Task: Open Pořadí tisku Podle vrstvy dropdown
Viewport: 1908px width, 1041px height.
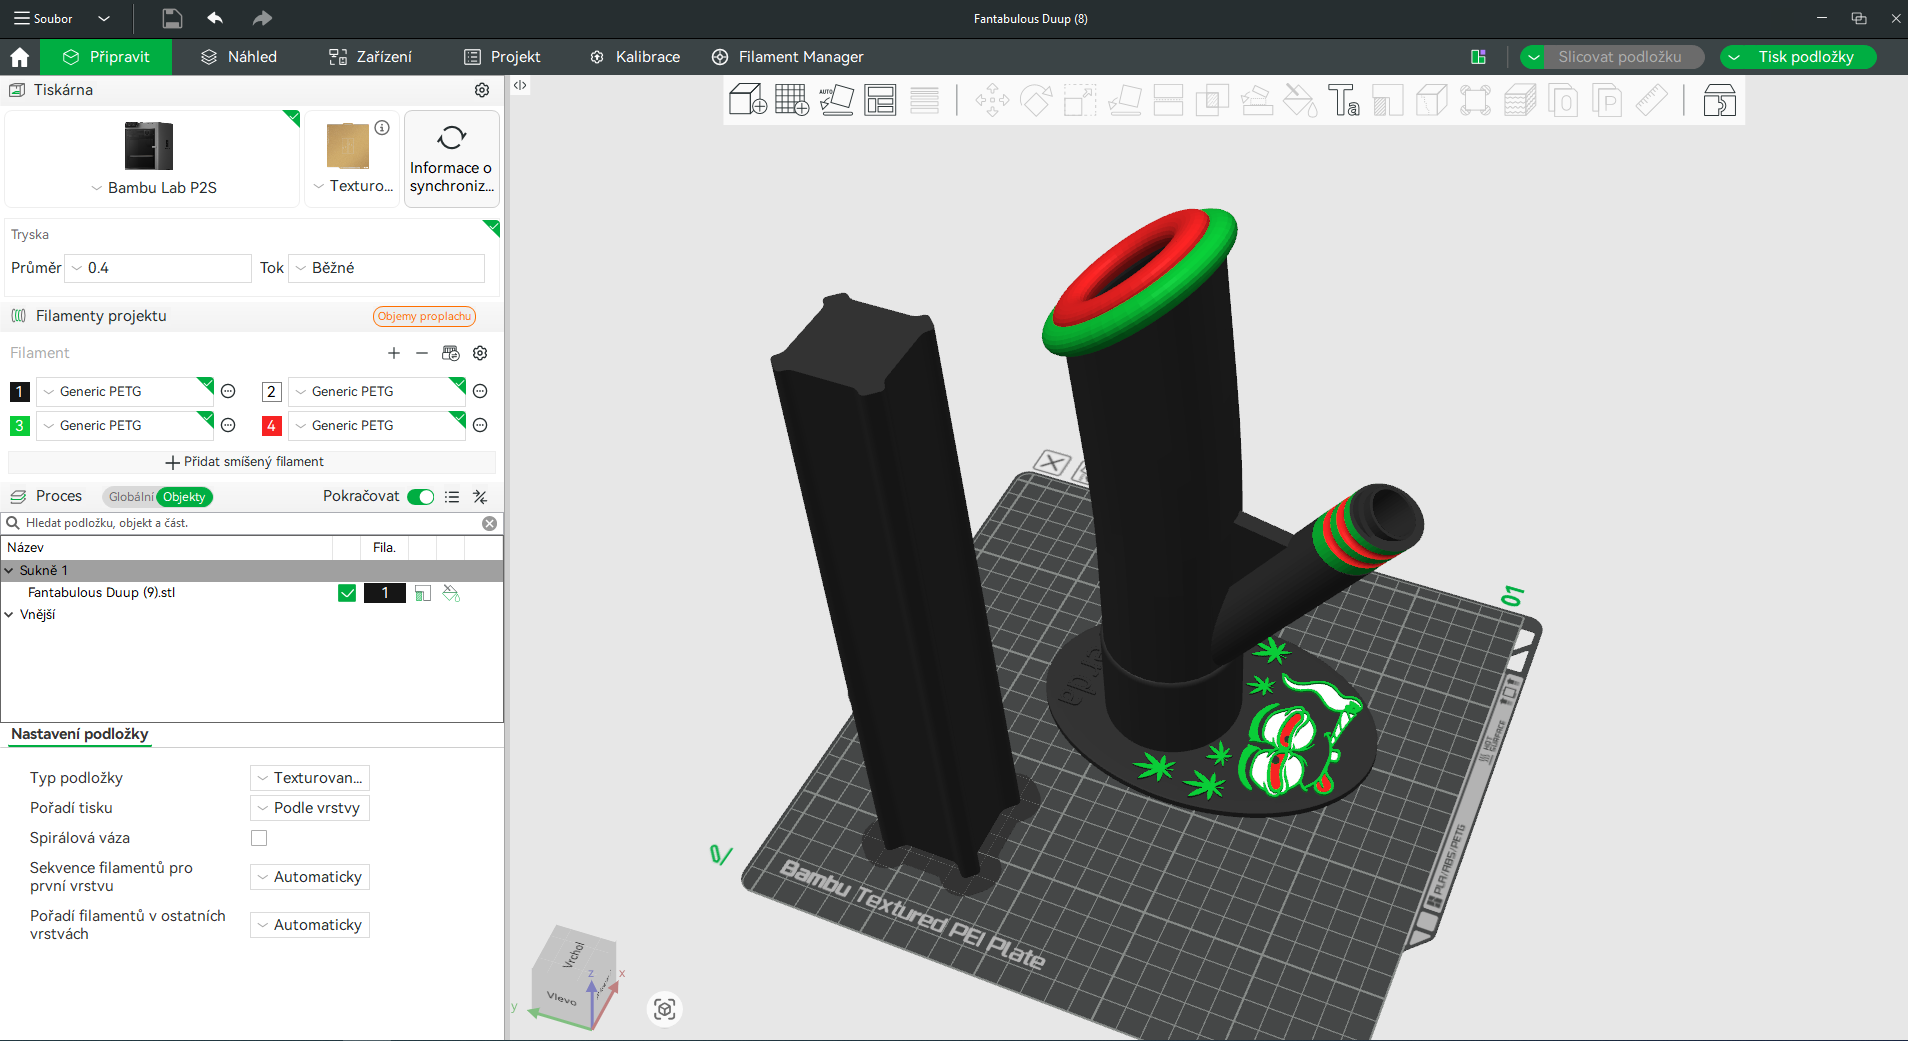Action: coord(310,808)
